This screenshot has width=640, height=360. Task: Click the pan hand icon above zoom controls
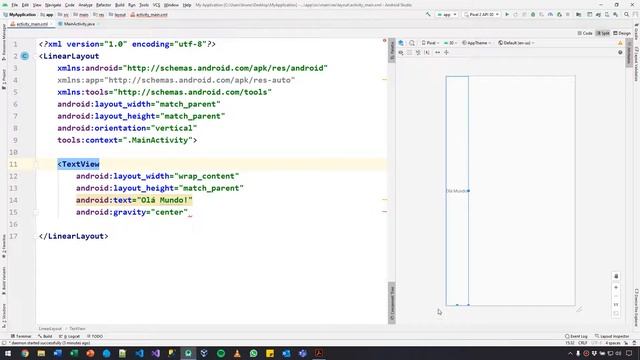click(616, 276)
